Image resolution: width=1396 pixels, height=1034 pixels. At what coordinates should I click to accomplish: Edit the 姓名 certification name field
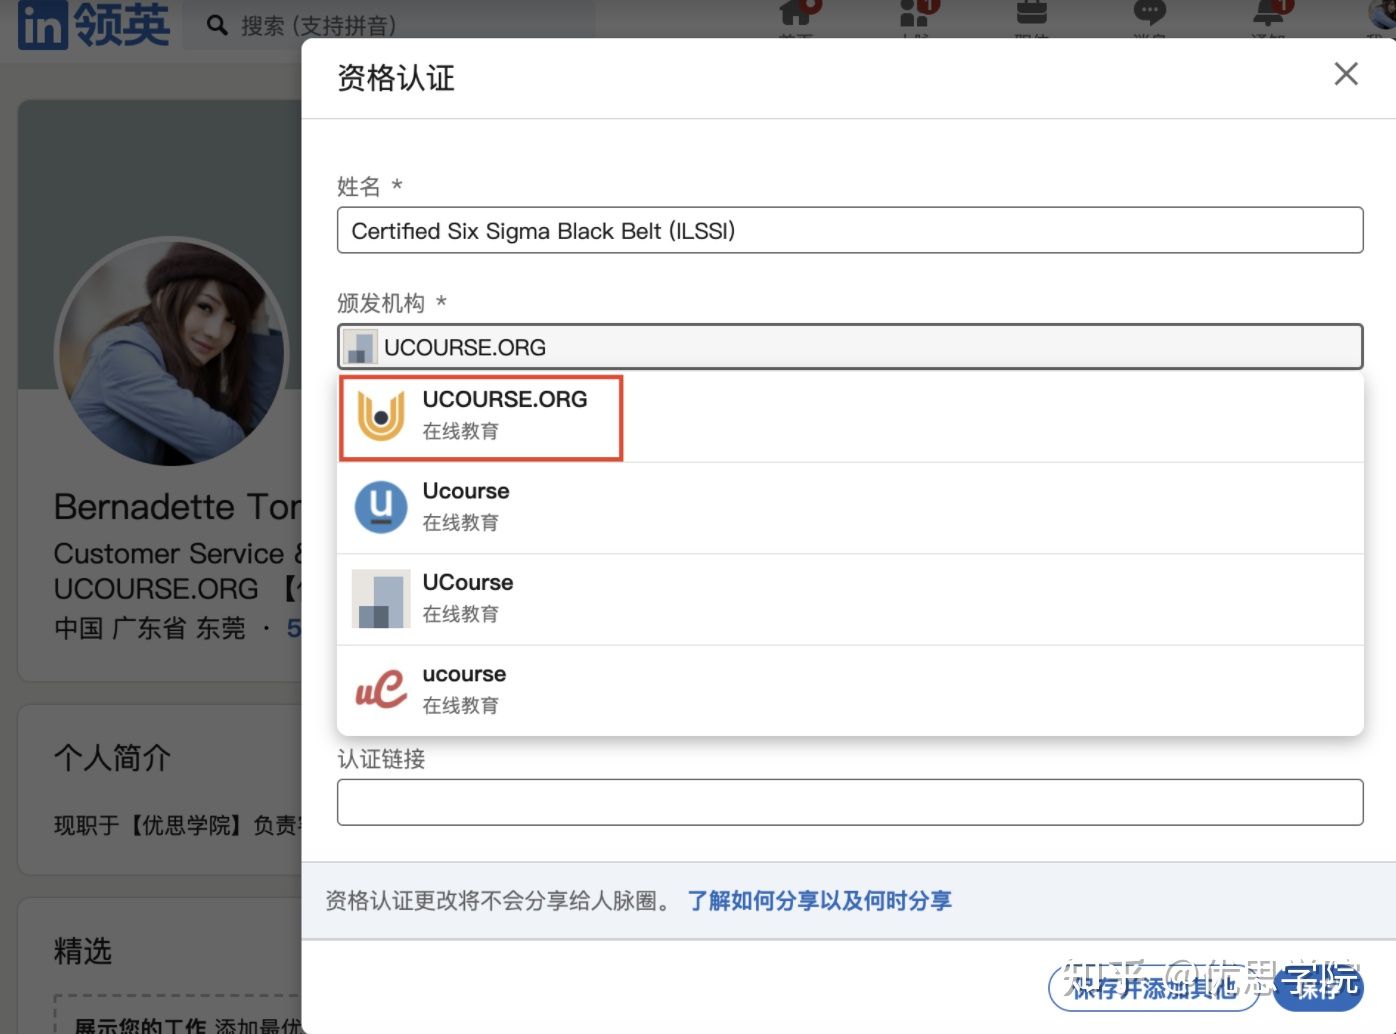coord(850,230)
